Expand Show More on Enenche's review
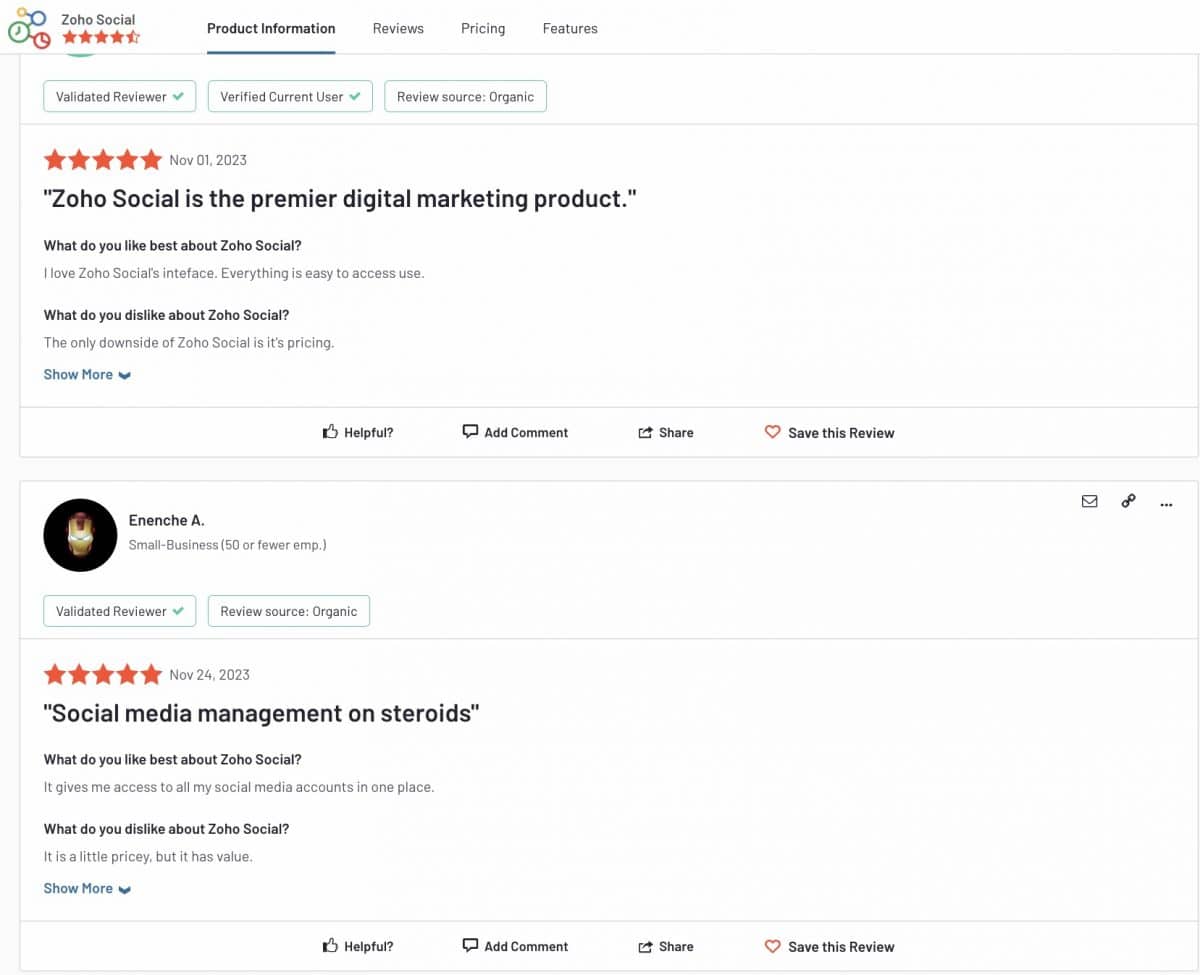Viewport: 1200px width, 975px height. tap(87, 889)
